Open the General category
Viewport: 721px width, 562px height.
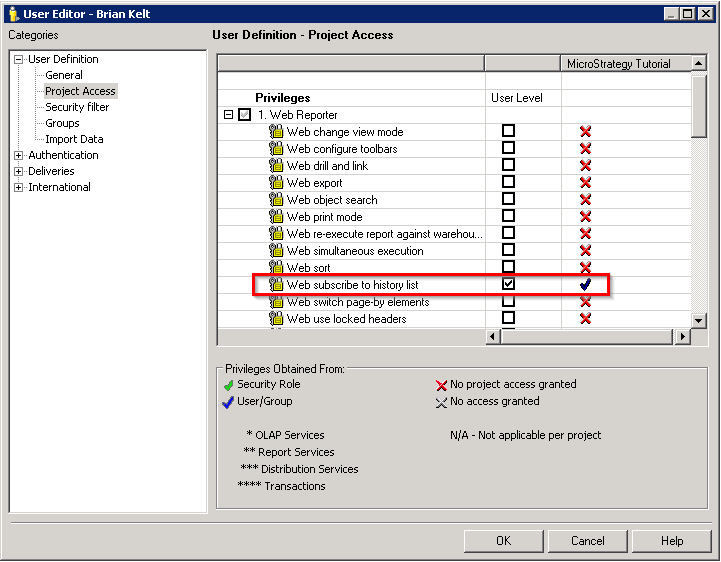(x=64, y=75)
